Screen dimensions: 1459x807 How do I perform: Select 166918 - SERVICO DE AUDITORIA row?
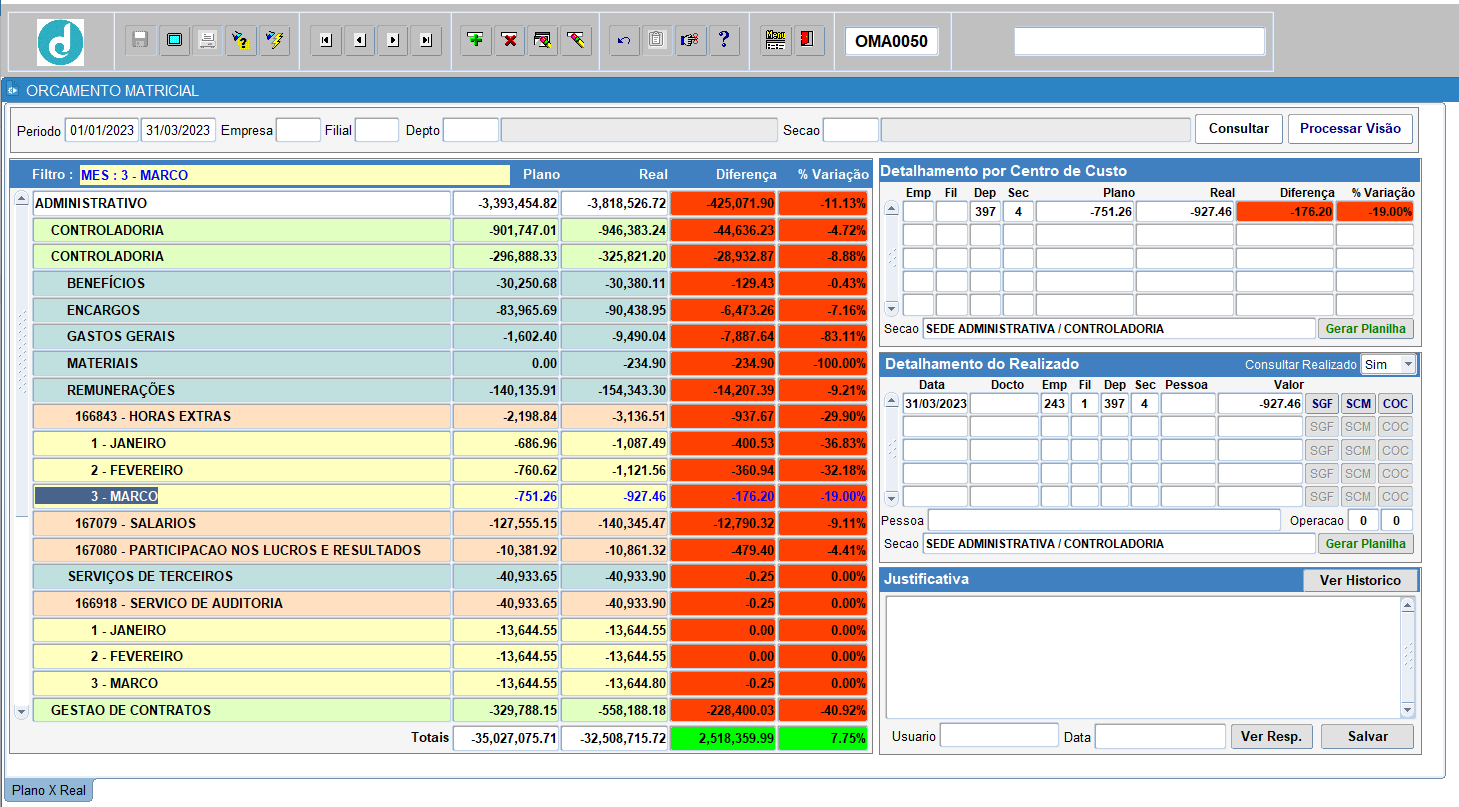[242, 603]
